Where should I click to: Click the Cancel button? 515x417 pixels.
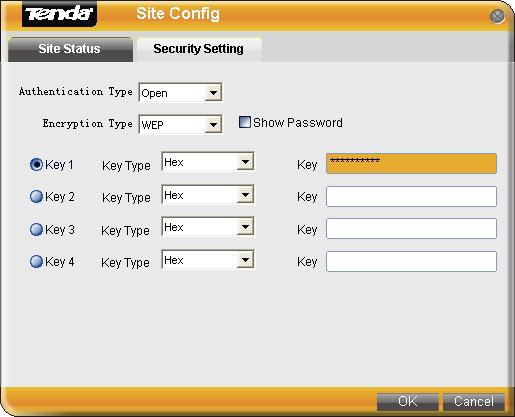[x=474, y=402]
